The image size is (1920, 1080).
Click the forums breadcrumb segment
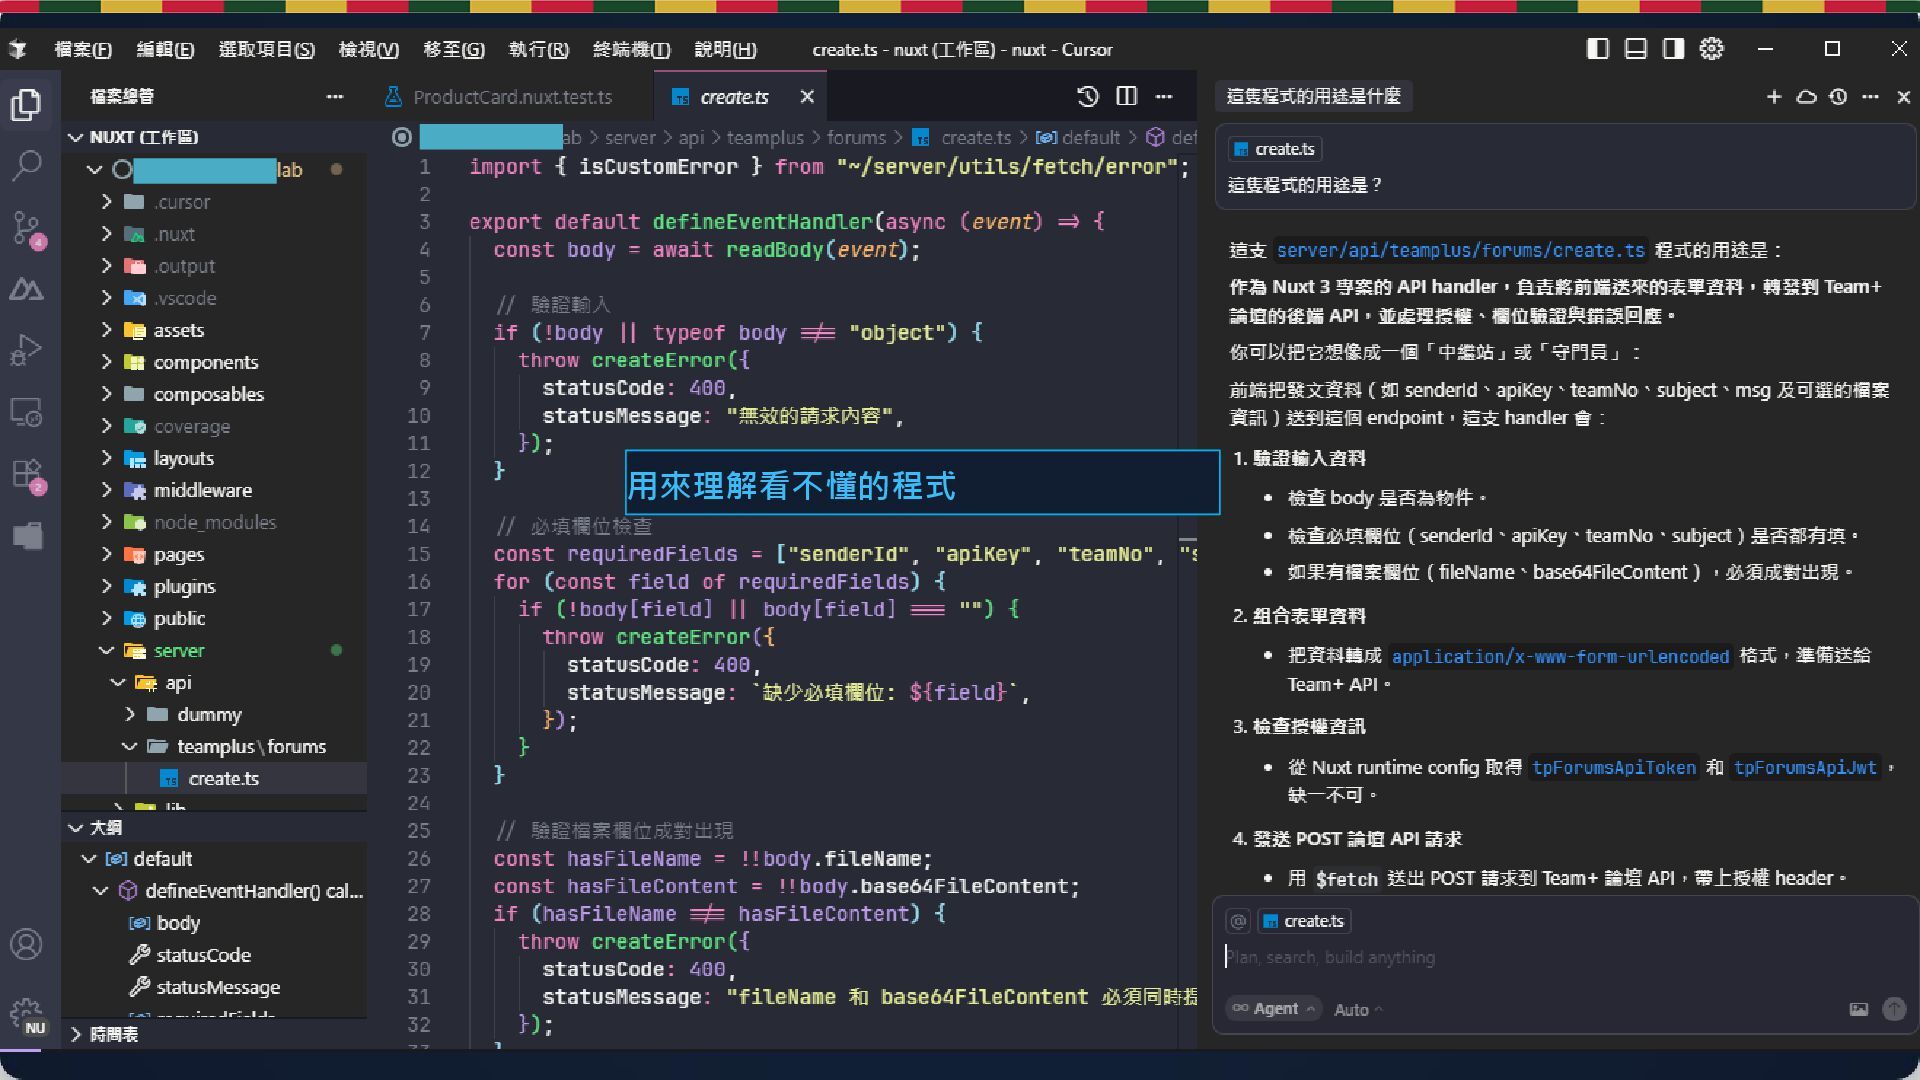point(855,137)
